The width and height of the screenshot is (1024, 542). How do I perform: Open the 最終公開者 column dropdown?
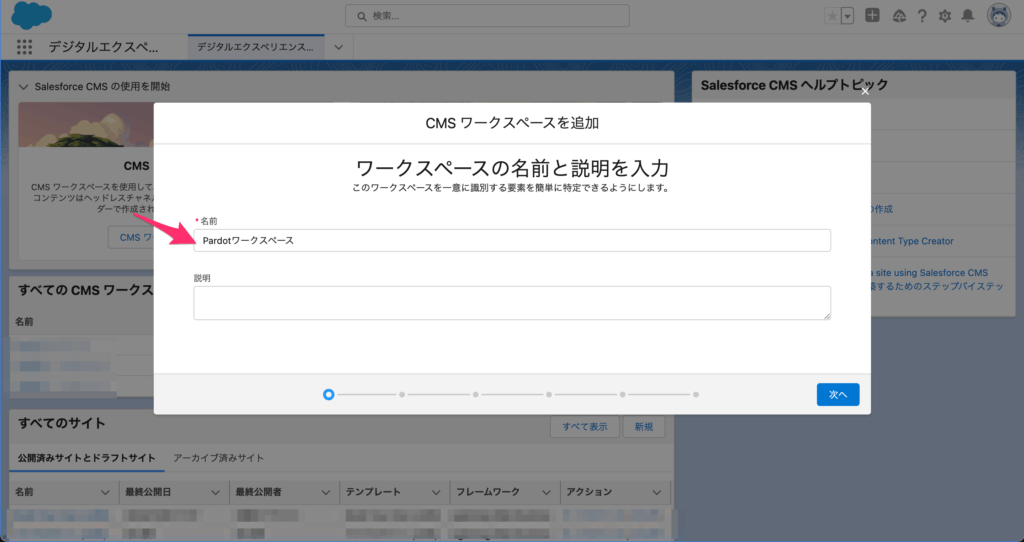(326, 492)
